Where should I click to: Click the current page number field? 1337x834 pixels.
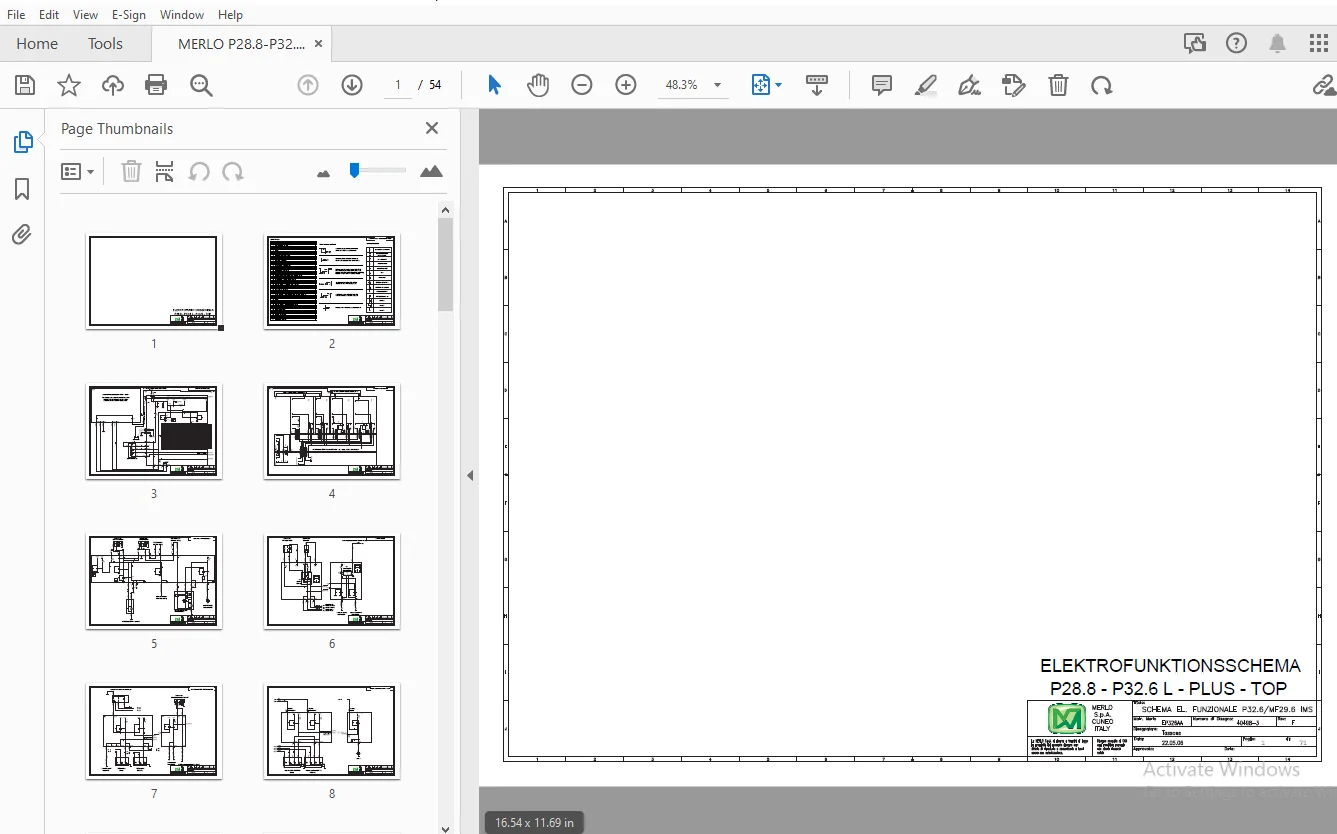[x=398, y=85]
